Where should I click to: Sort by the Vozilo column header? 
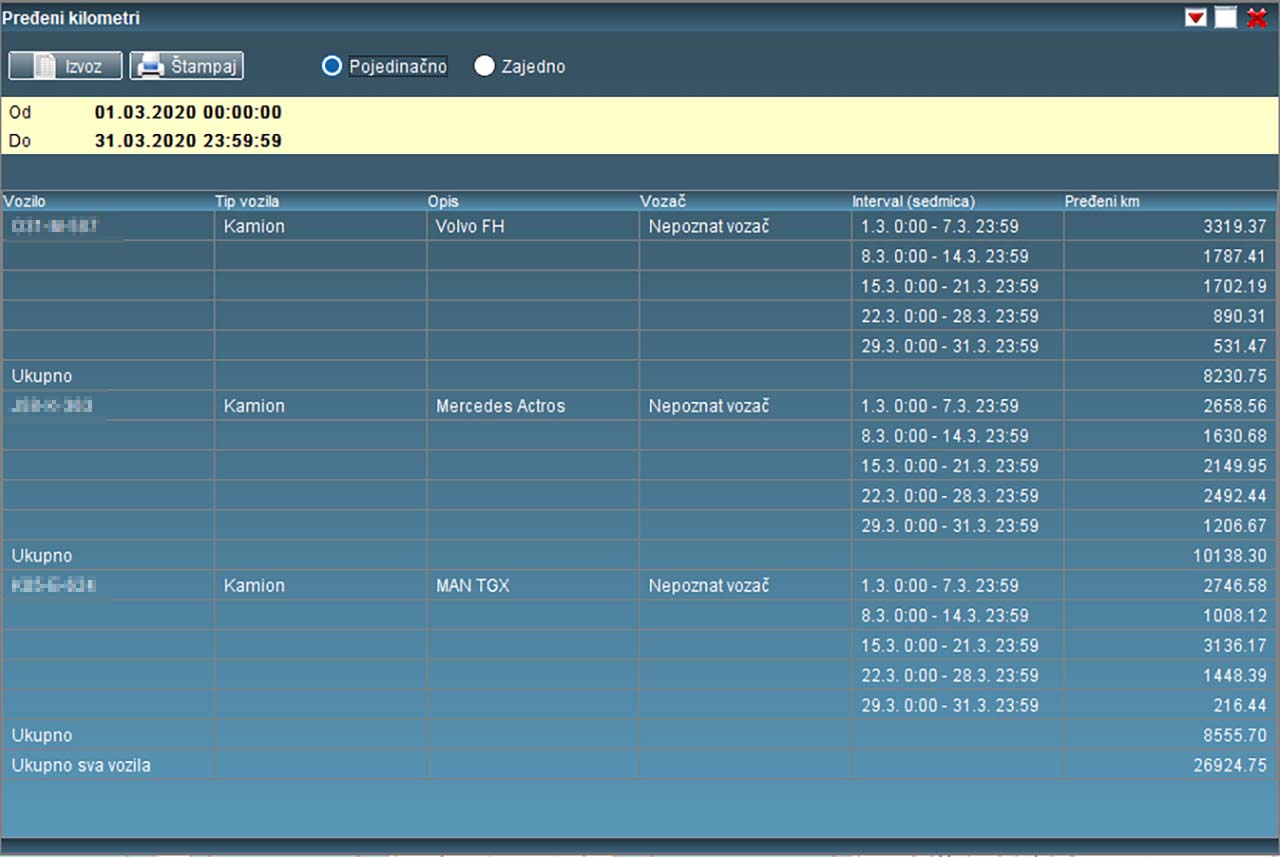[25, 202]
